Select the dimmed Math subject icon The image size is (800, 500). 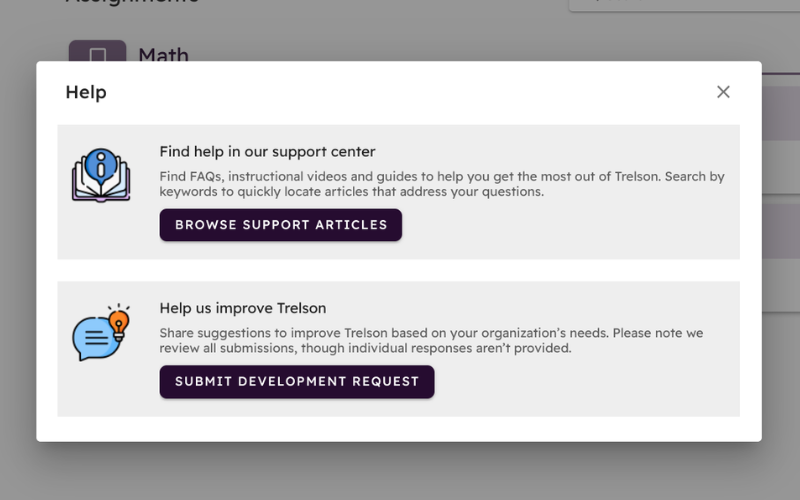pos(97,51)
